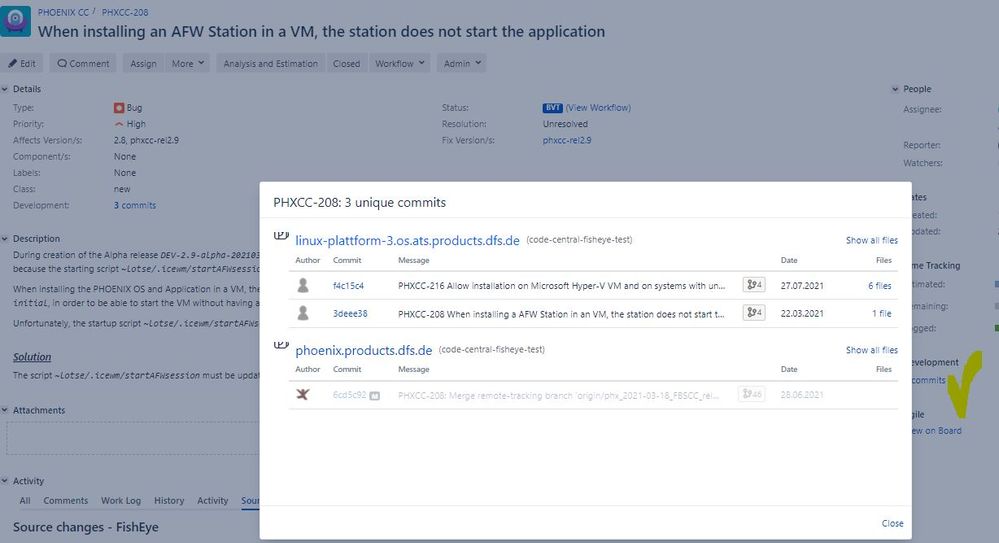Collapse the Activity section

point(5,481)
